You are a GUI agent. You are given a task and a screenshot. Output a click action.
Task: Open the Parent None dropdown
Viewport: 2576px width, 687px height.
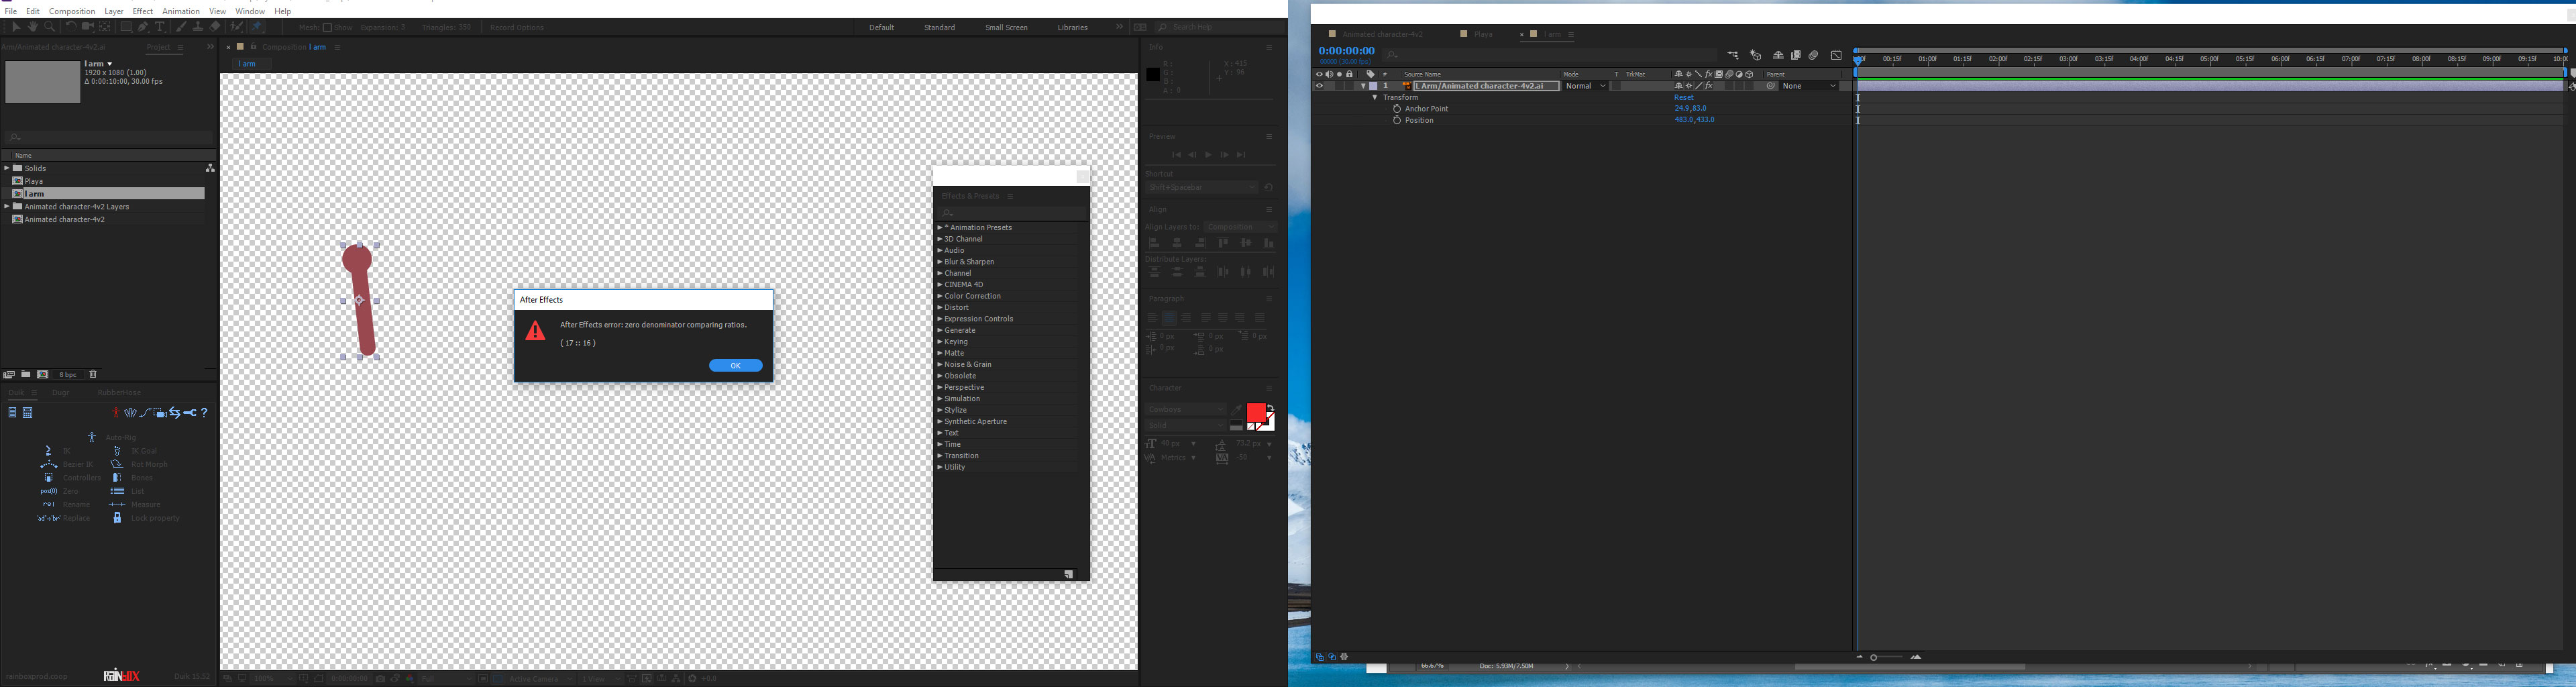click(x=1809, y=86)
